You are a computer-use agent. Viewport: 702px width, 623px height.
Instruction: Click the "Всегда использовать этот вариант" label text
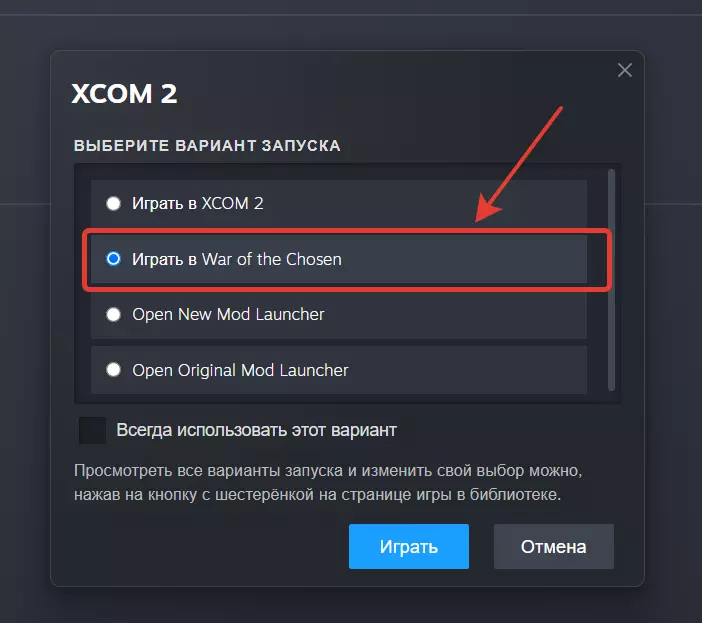[x=257, y=430]
